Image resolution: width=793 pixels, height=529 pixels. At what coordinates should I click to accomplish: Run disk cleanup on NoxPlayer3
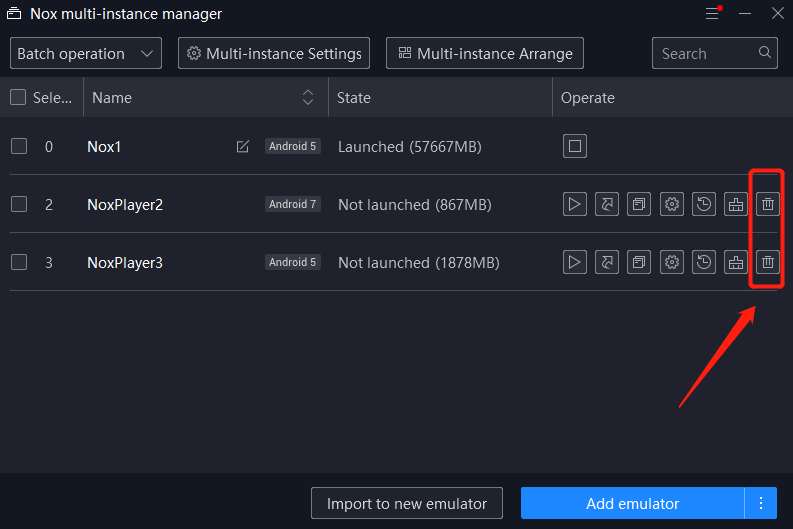736,262
